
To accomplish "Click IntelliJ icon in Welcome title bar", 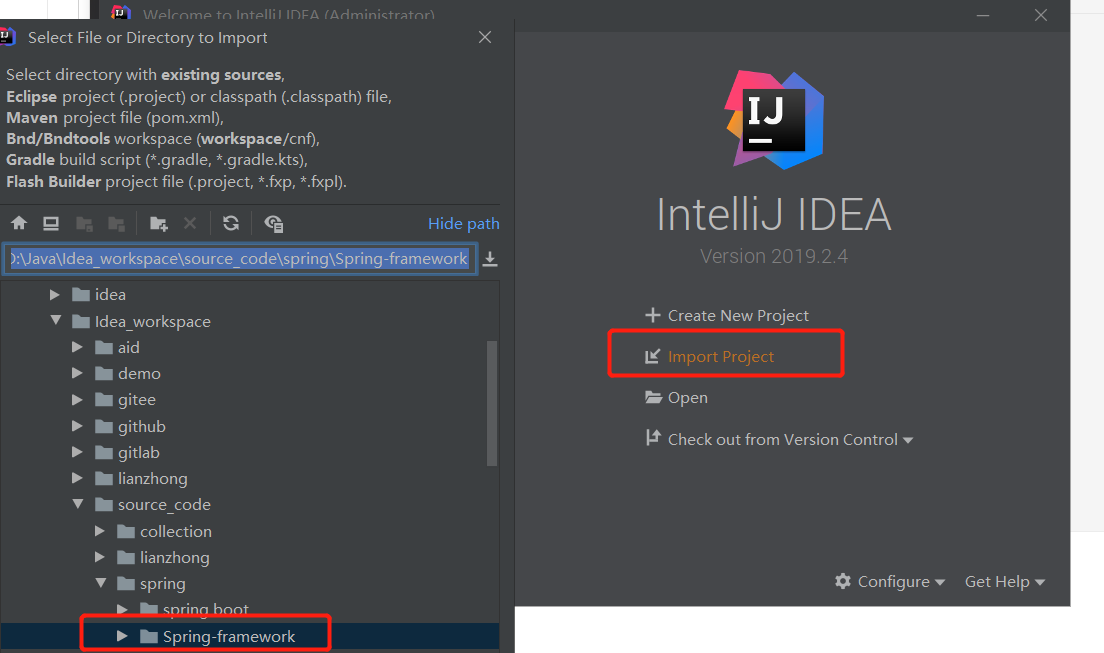I will (121, 13).
